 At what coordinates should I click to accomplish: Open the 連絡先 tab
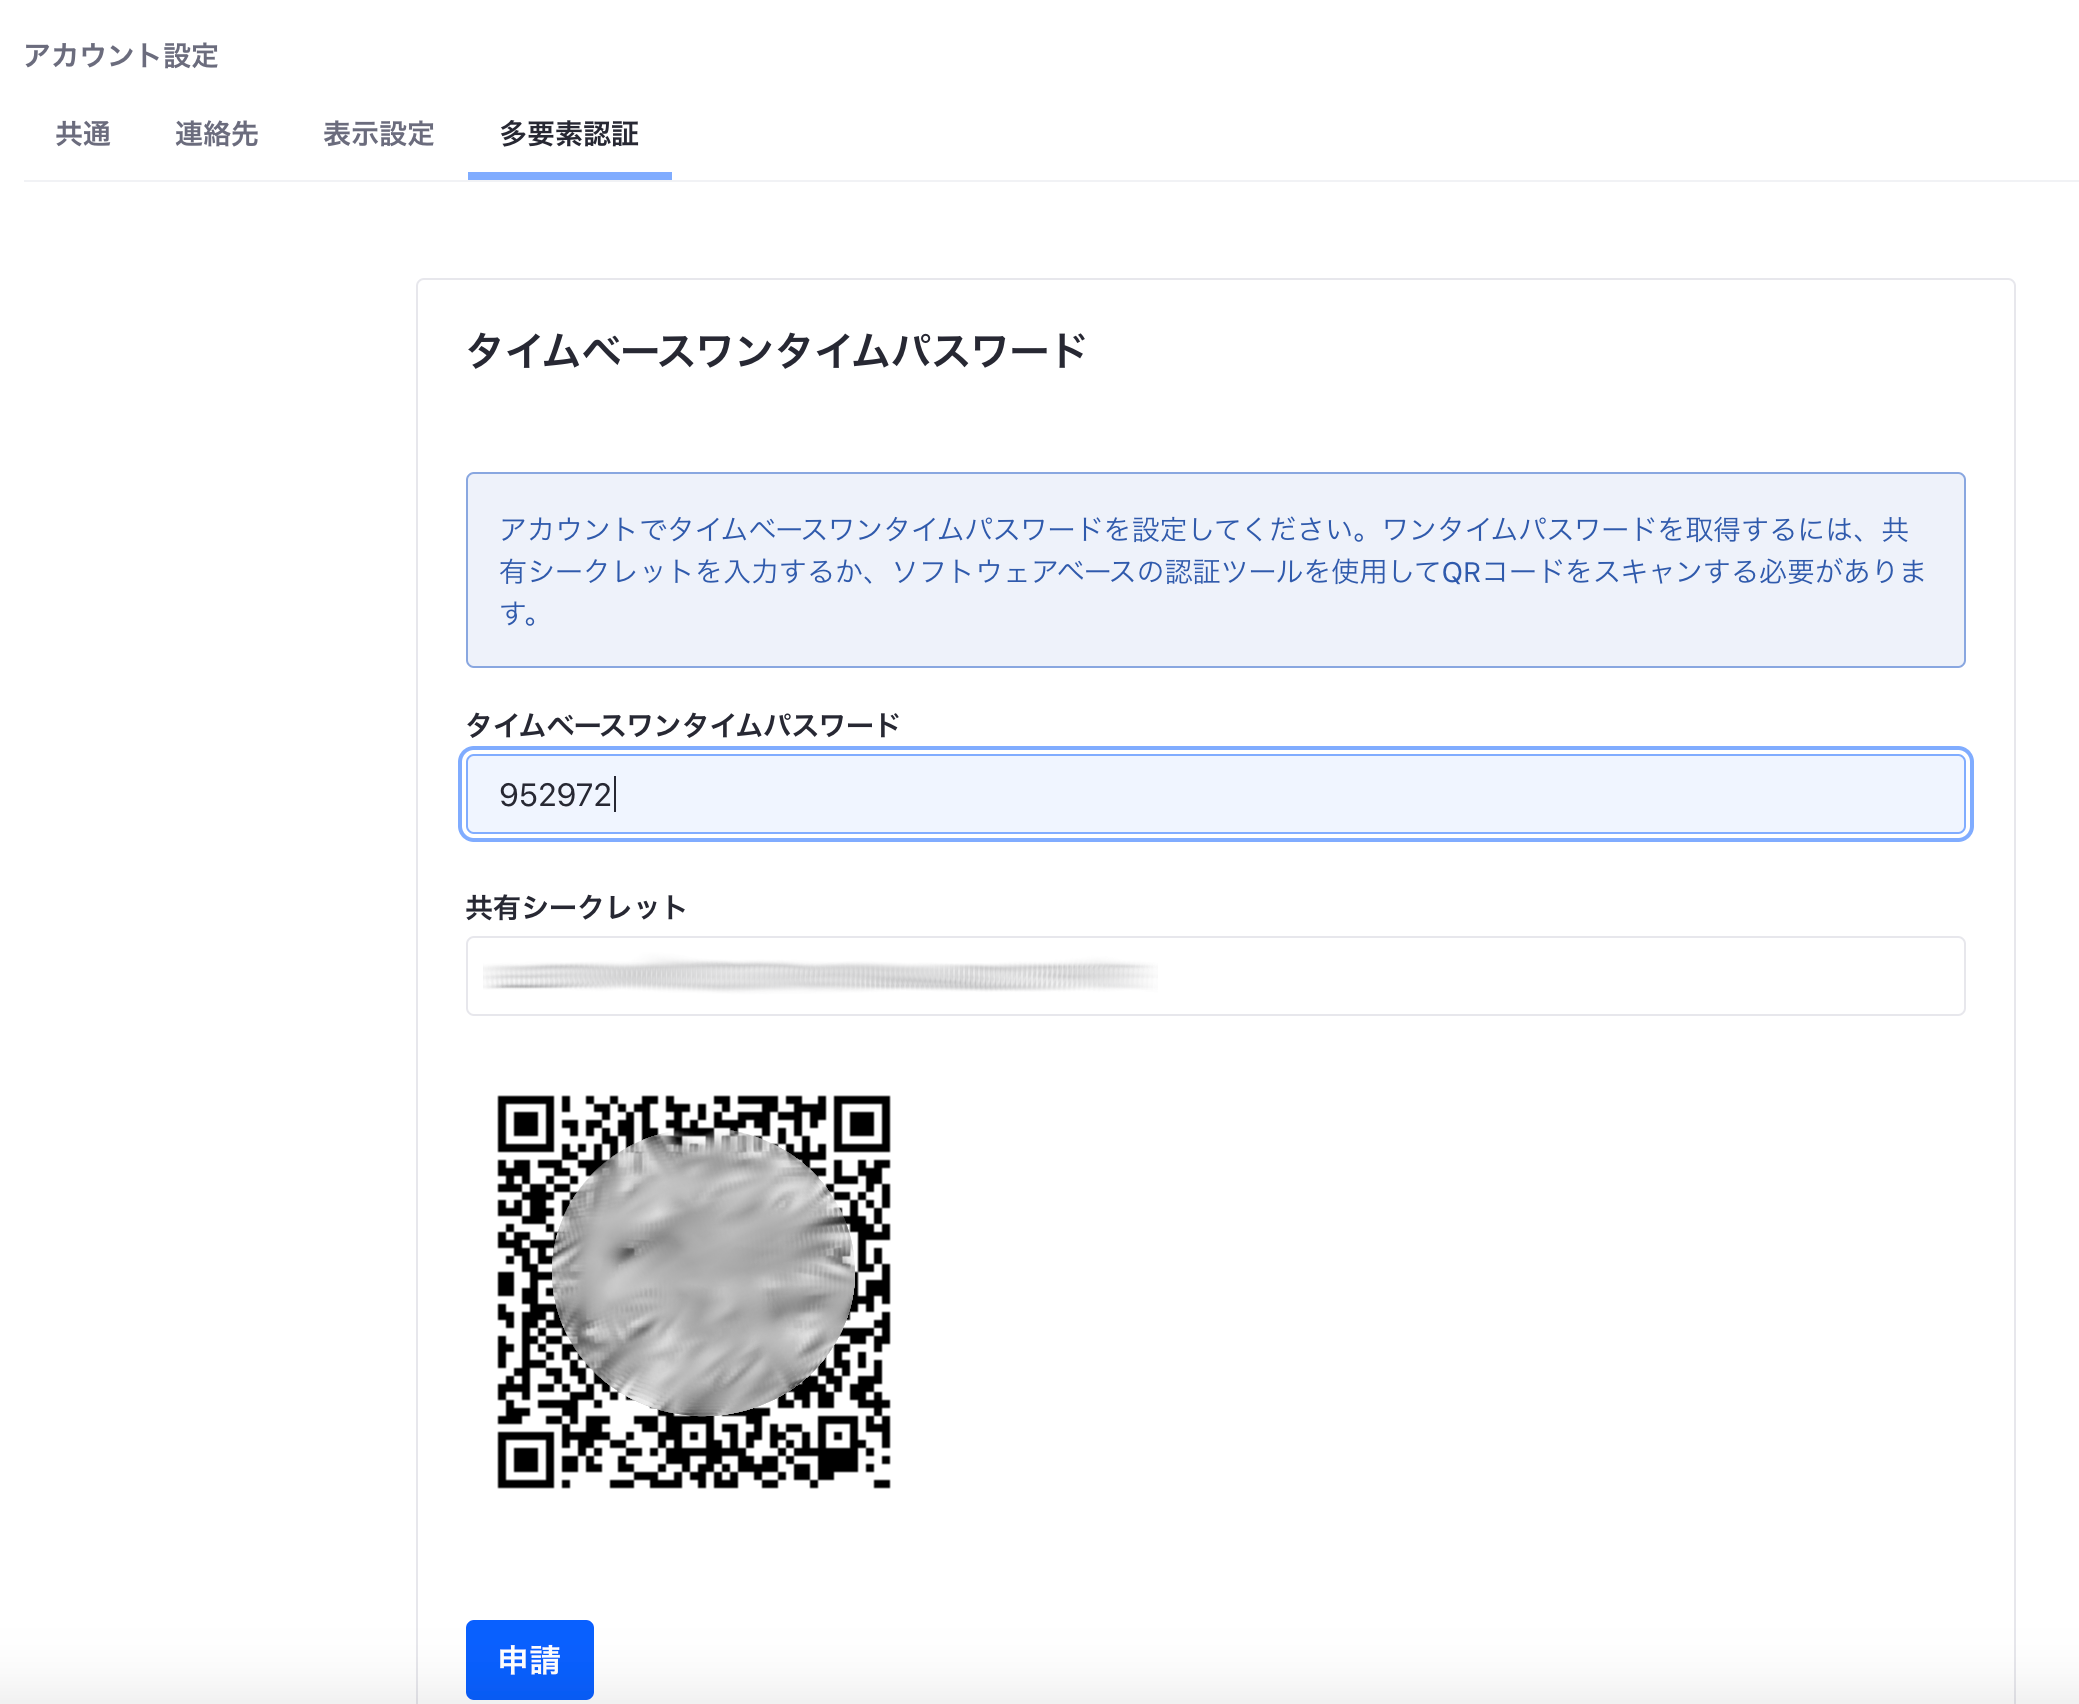click(216, 134)
